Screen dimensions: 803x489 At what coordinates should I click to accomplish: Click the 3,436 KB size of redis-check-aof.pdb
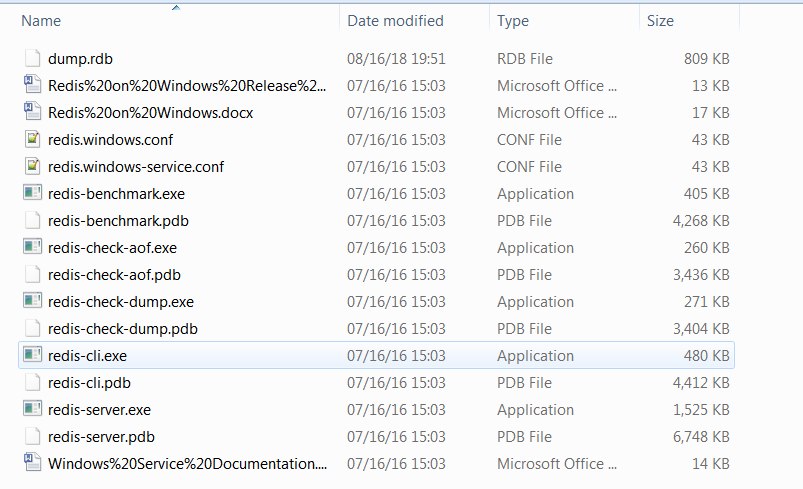[701, 275]
